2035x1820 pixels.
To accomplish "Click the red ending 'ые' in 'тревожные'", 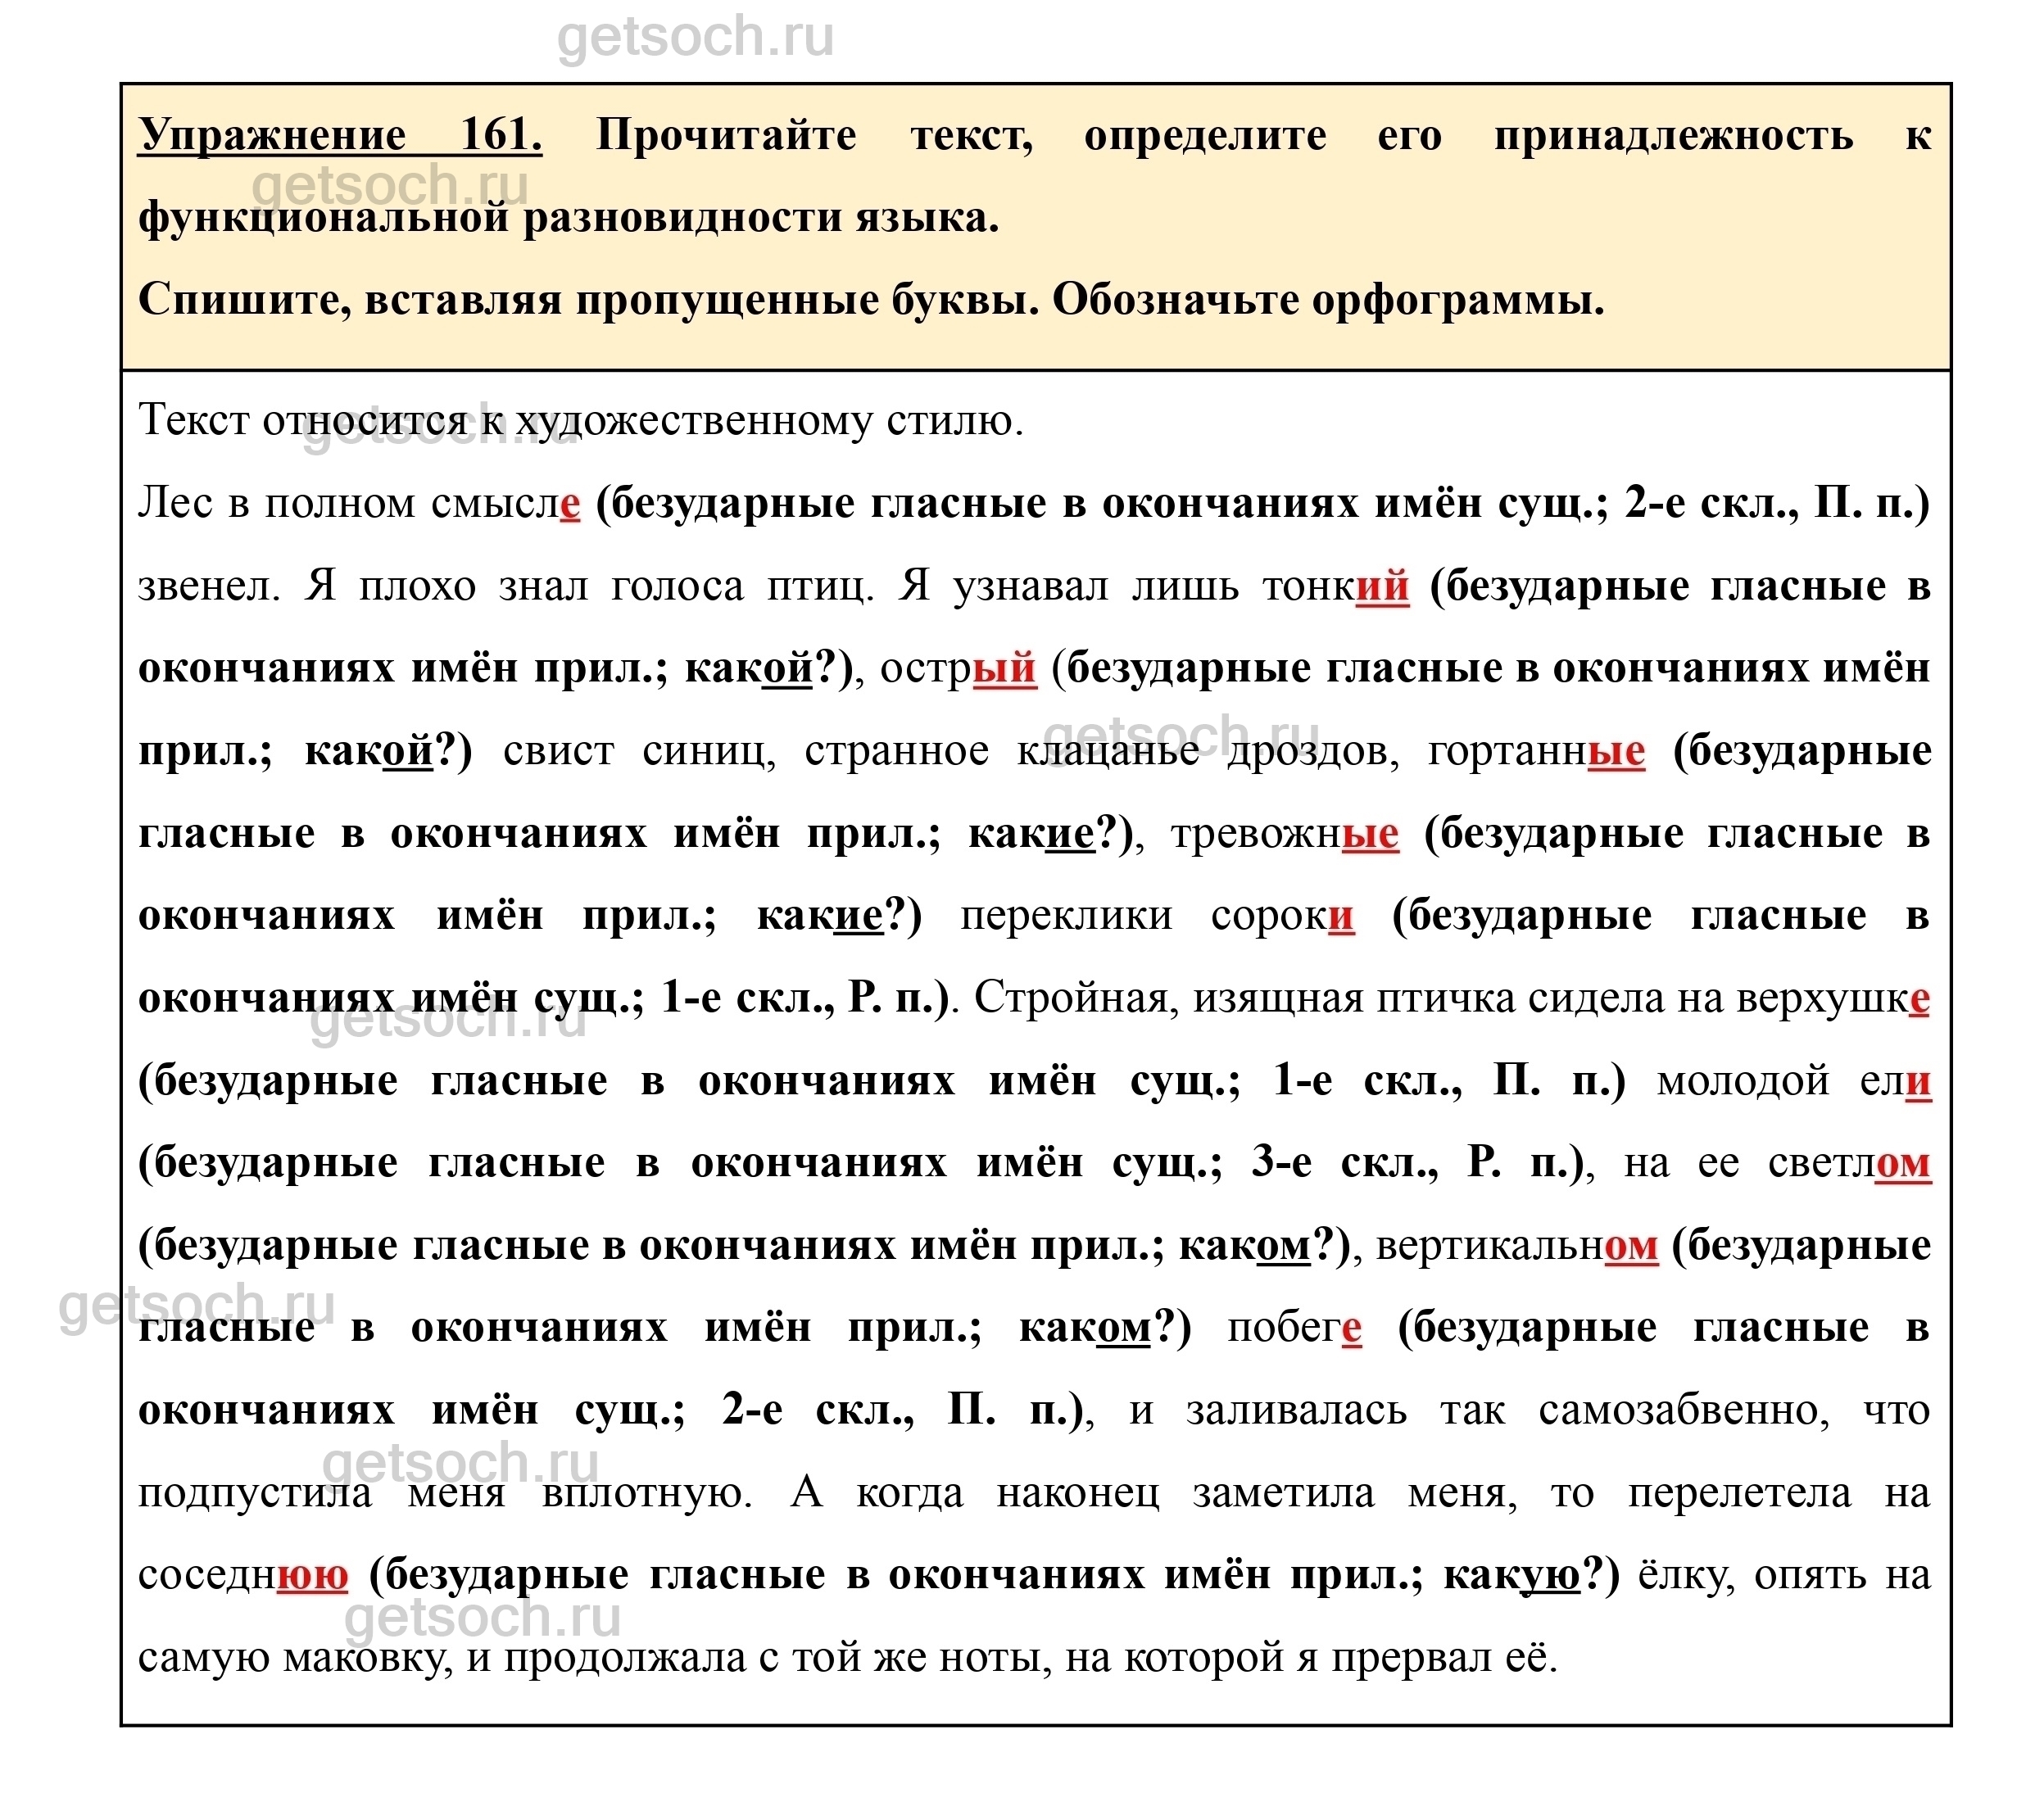I will point(1369,833).
